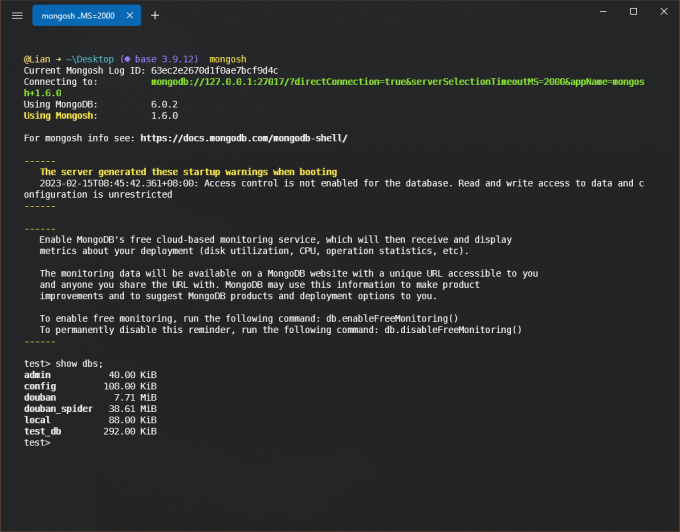This screenshot has width=680, height=532.
Task: Click the 'local' database name
Action: click(37, 420)
